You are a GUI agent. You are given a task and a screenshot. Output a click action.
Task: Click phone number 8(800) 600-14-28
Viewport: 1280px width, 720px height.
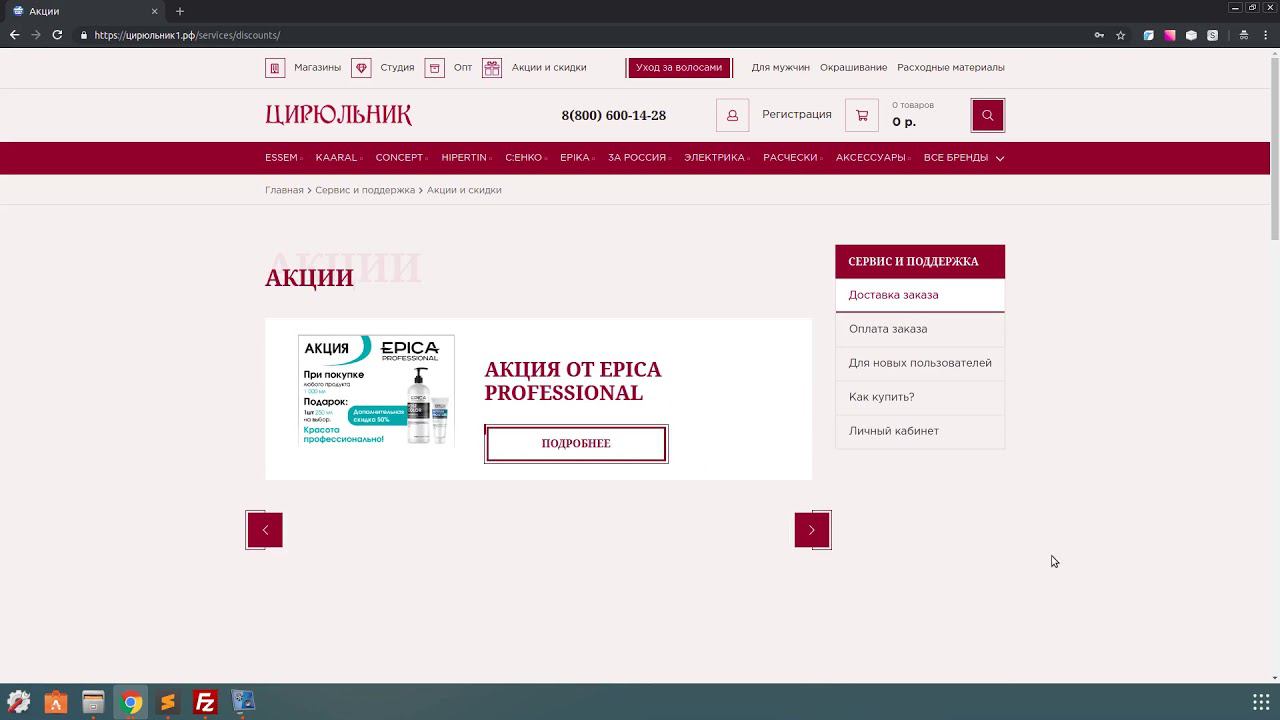(614, 116)
